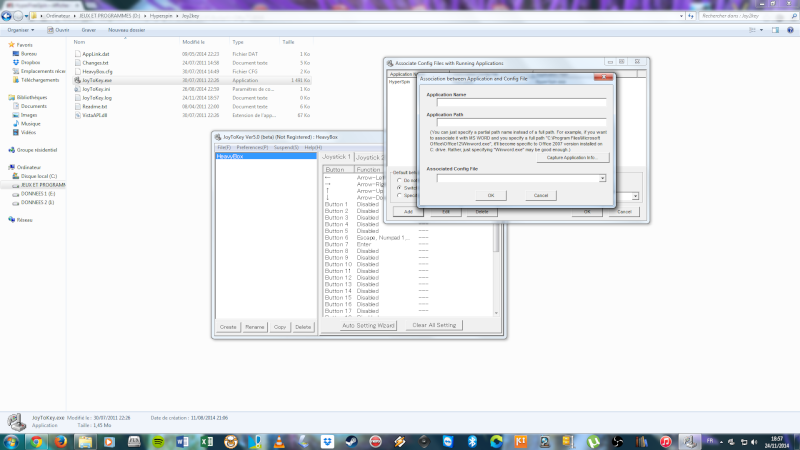Sort files by the Nom column header
Viewport: 800px width, 450px height.
[79, 42]
